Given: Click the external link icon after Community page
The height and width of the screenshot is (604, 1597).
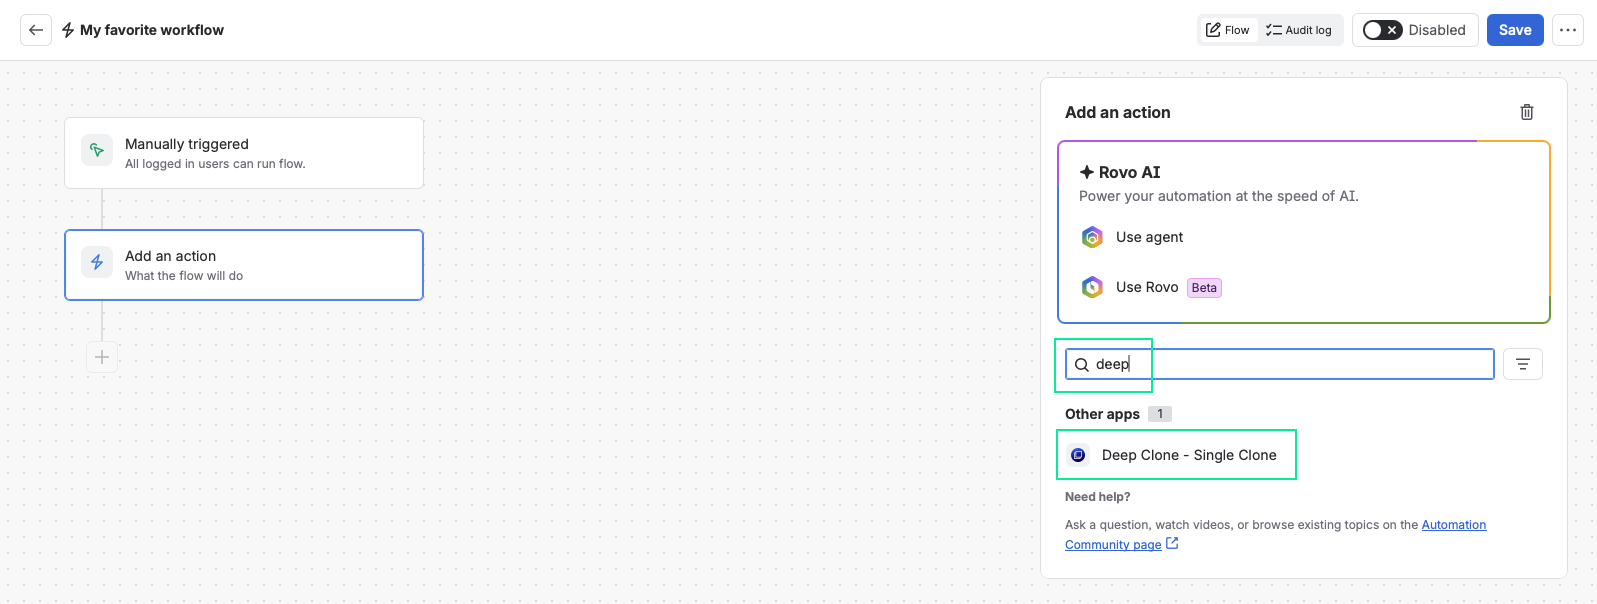Looking at the screenshot, I should (x=1172, y=544).
